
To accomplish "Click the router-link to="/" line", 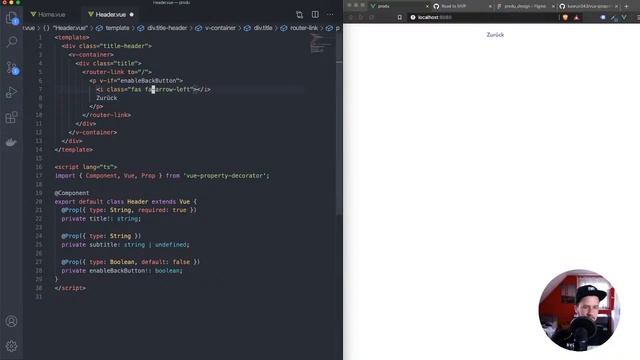I will [x=117, y=72].
